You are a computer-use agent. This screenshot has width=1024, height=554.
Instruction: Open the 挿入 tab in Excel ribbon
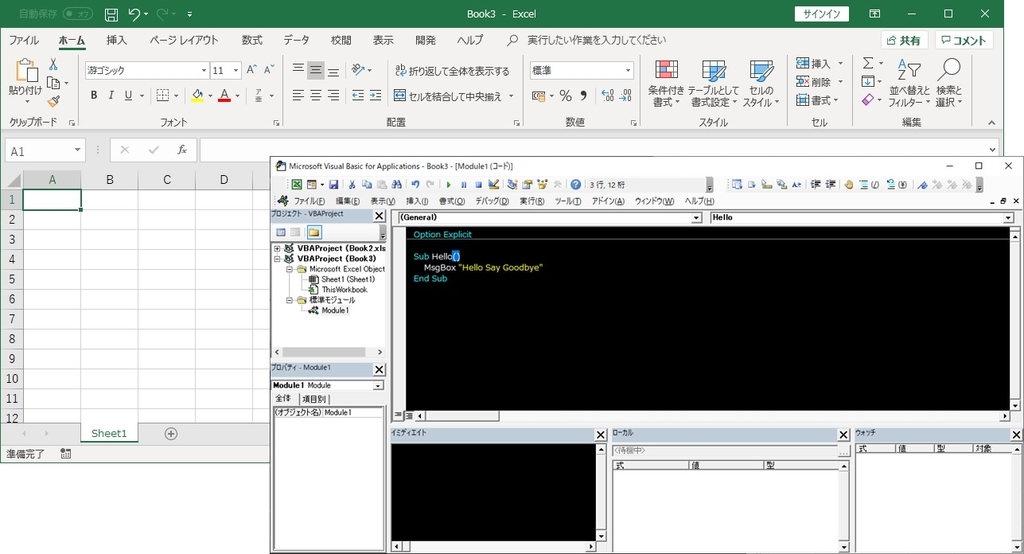click(x=116, y=40)
